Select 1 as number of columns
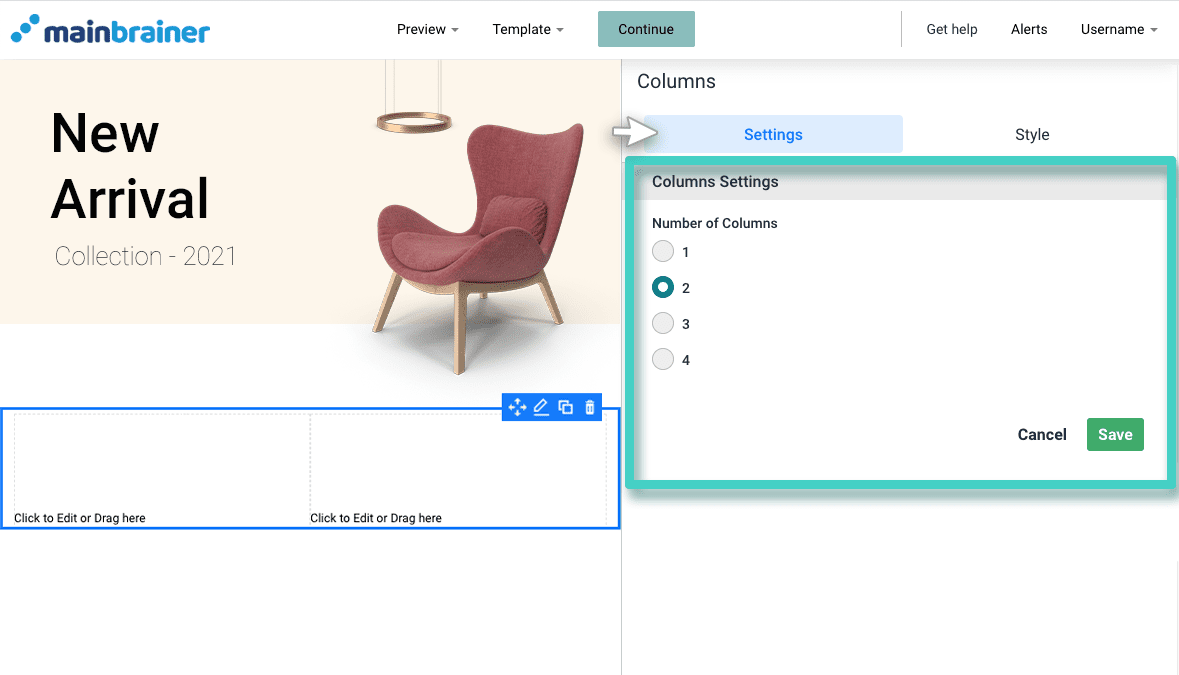 662,251
